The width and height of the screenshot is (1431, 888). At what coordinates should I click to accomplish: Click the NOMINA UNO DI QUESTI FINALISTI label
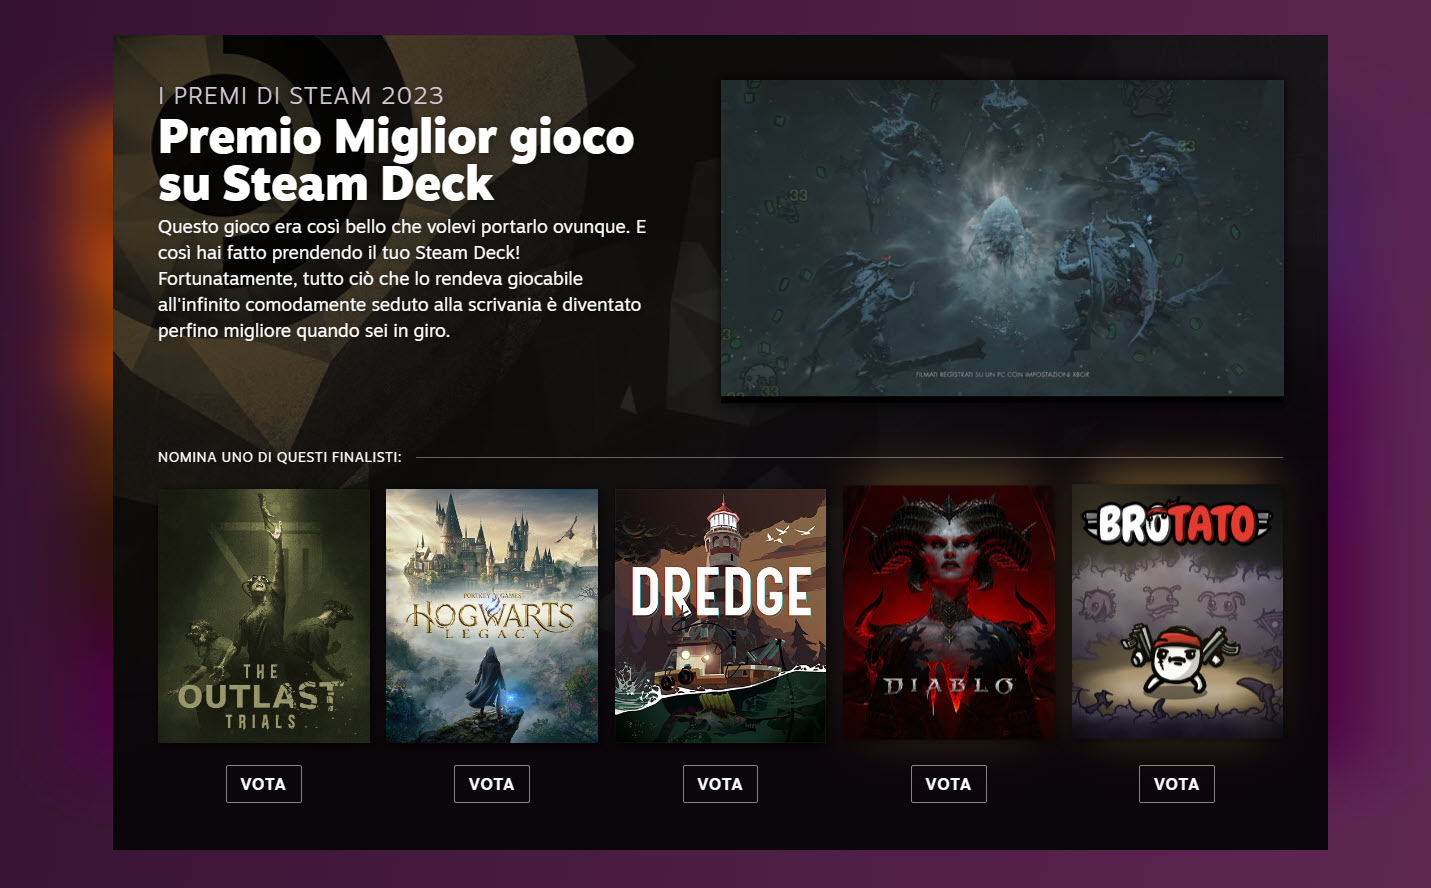click(280, 457)
